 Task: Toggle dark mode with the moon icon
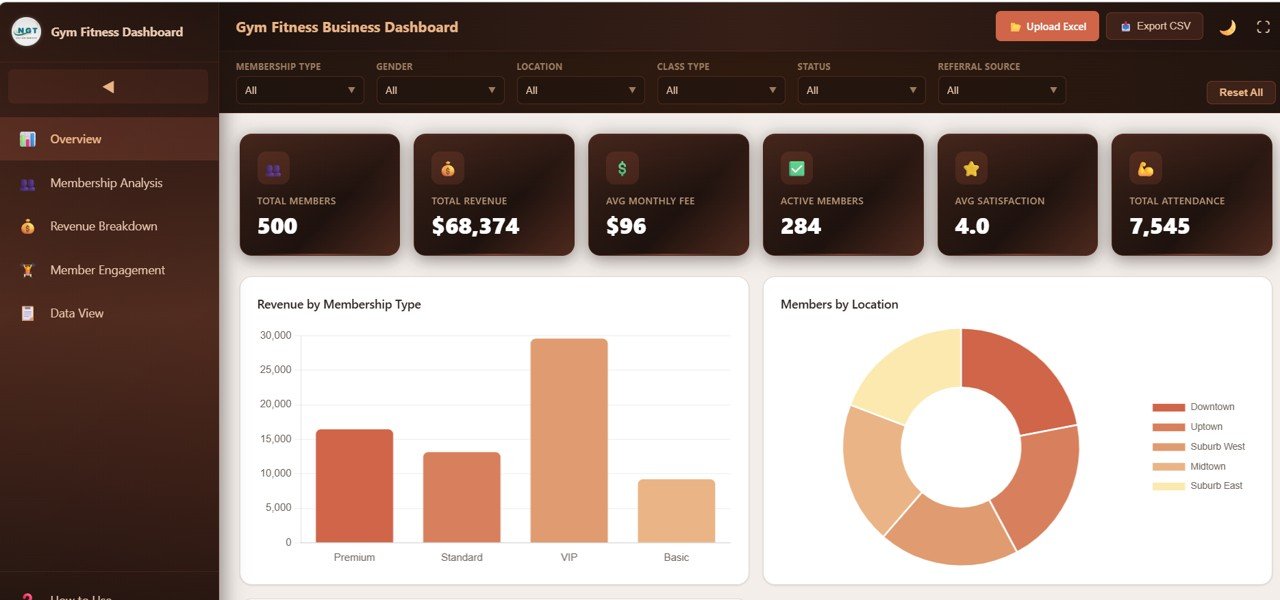[x=1228, y=26]
